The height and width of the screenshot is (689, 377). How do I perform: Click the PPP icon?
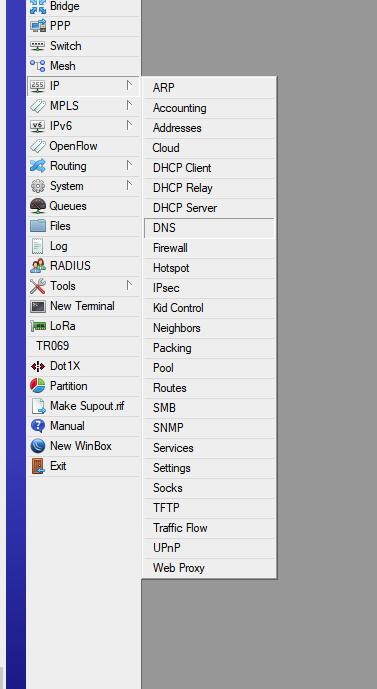tap(38, 26)
